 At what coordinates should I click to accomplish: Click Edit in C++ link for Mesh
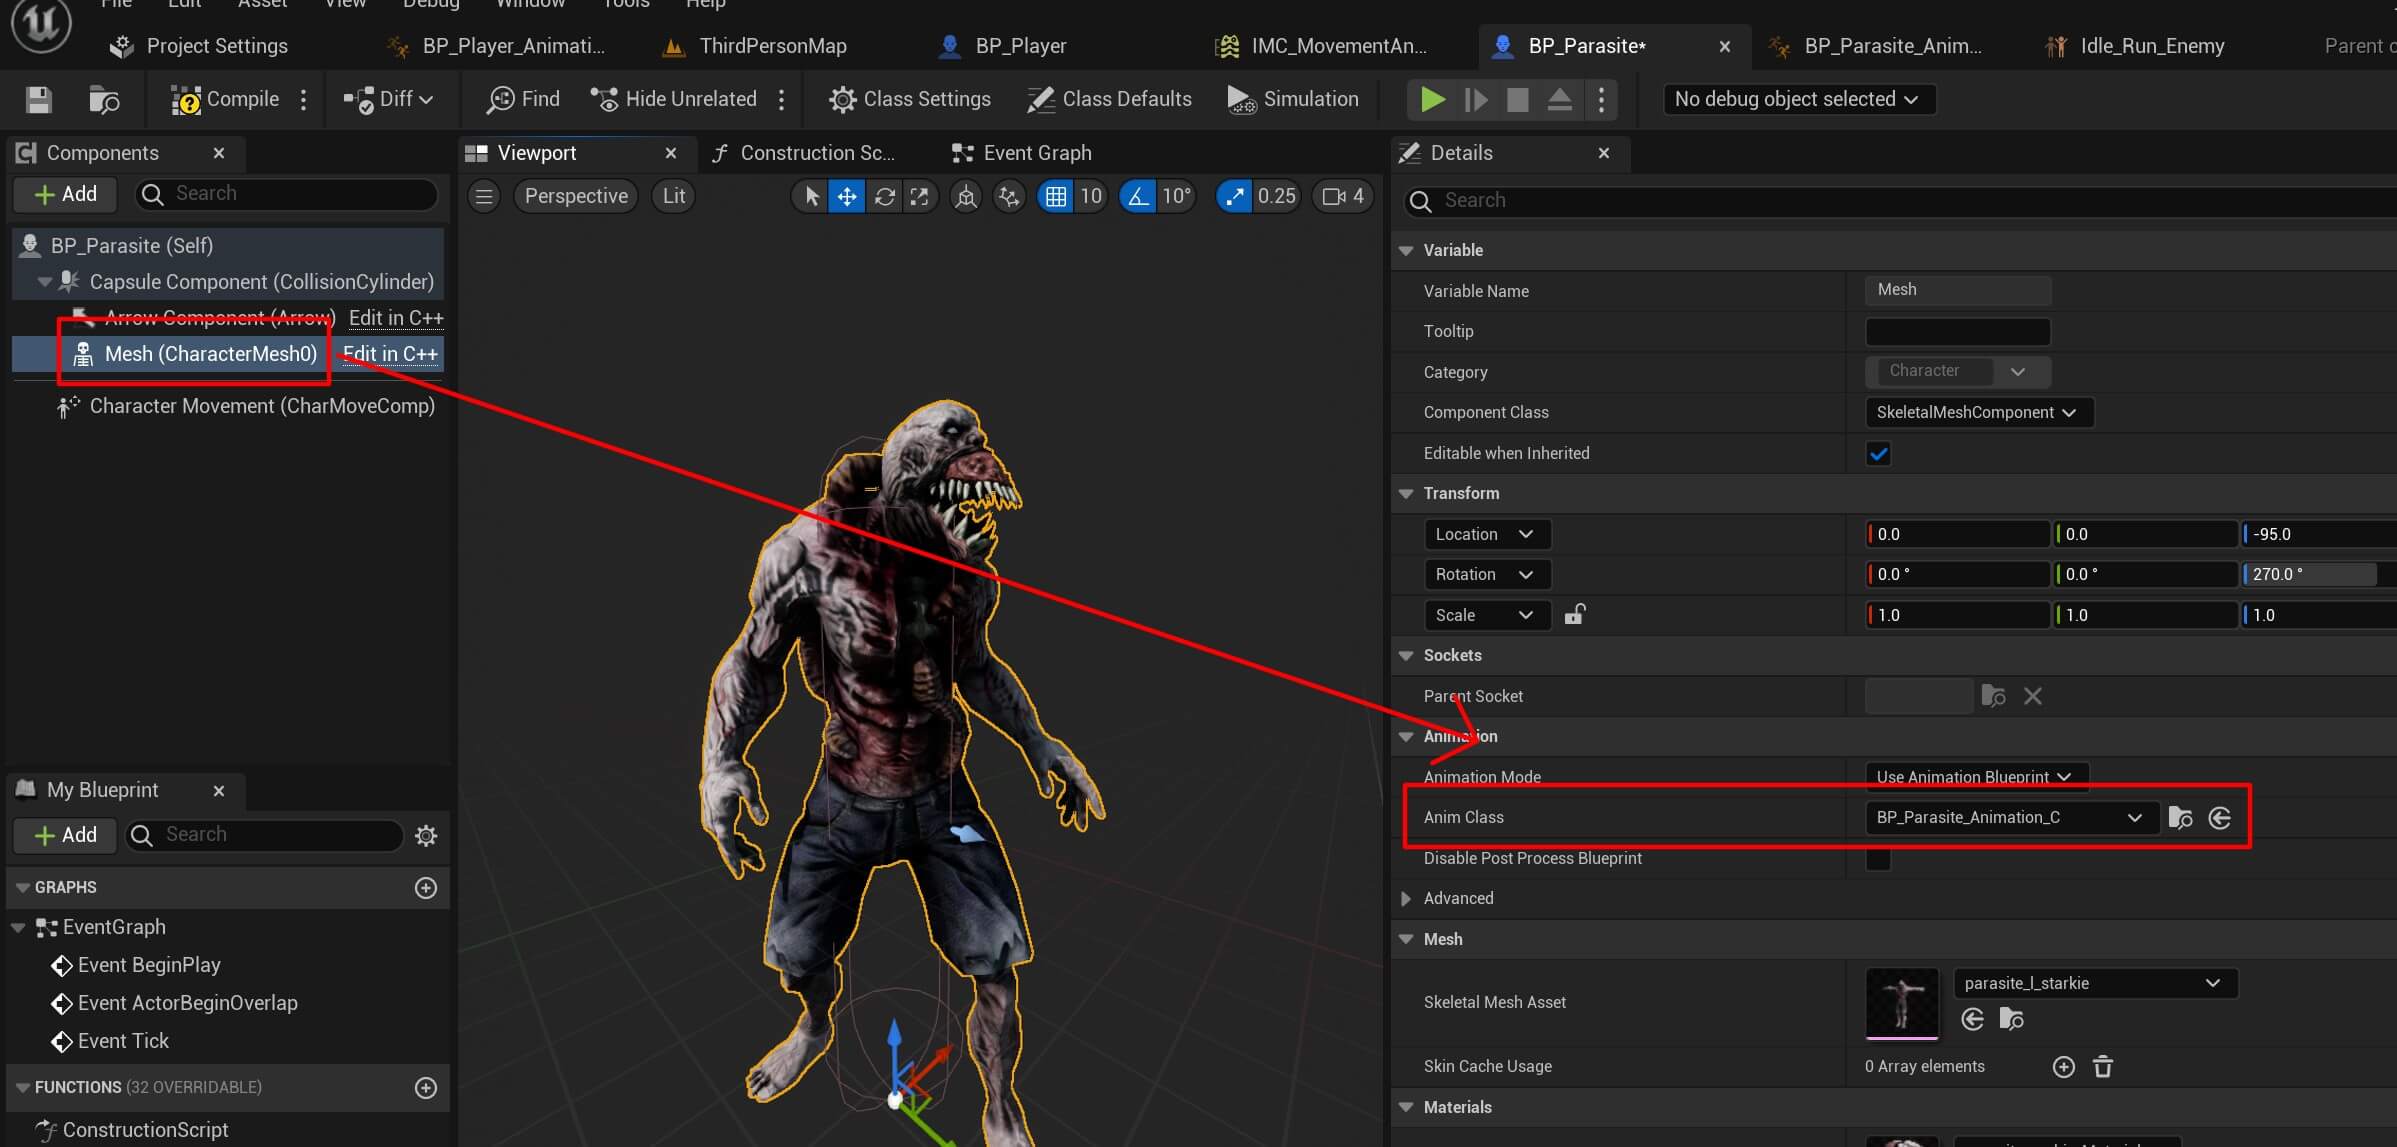click(x=390, y=354)
